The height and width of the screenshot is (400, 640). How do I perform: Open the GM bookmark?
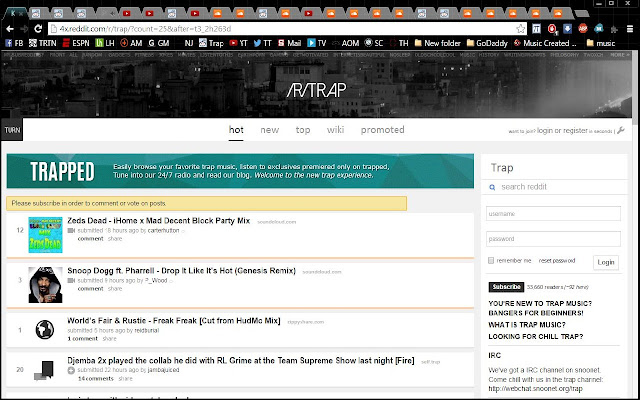click(x=159, y=43)
